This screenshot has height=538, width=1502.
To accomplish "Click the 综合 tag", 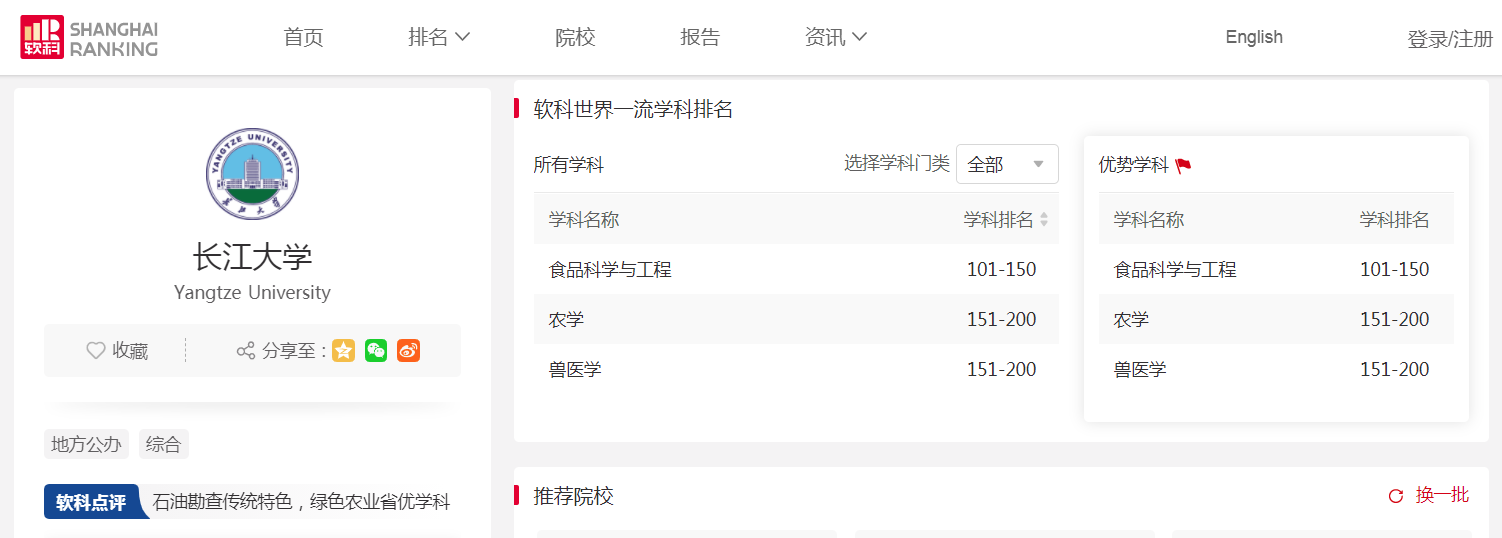I will [x=163, y=444].
